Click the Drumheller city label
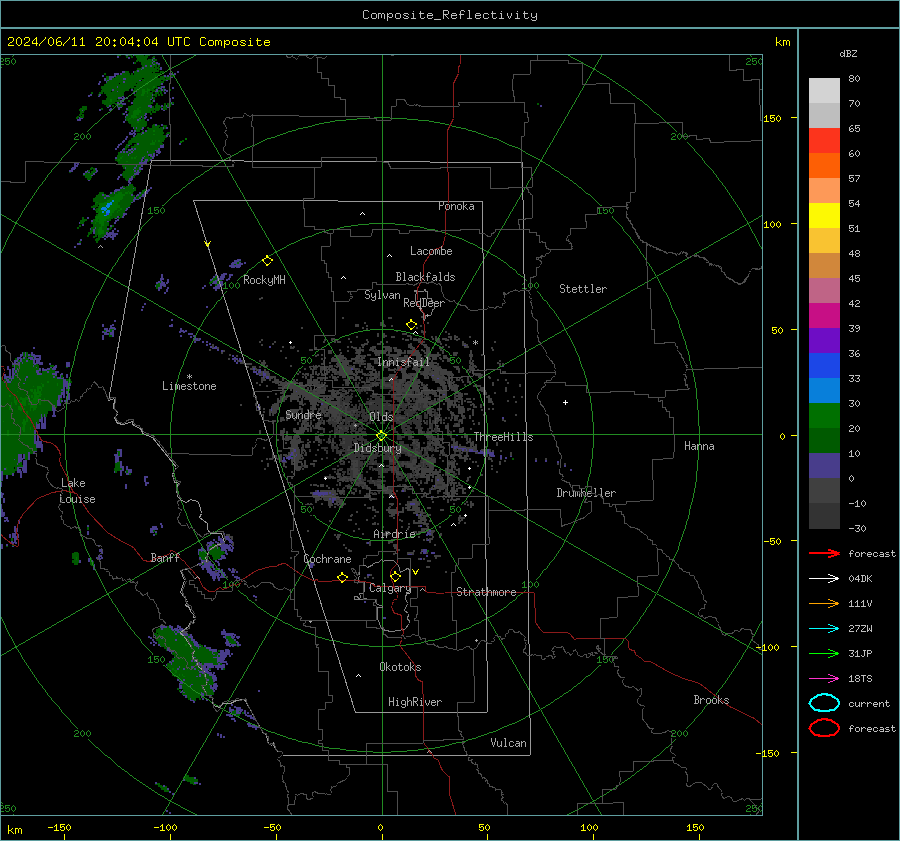The image size is (900, 841). 585,493
